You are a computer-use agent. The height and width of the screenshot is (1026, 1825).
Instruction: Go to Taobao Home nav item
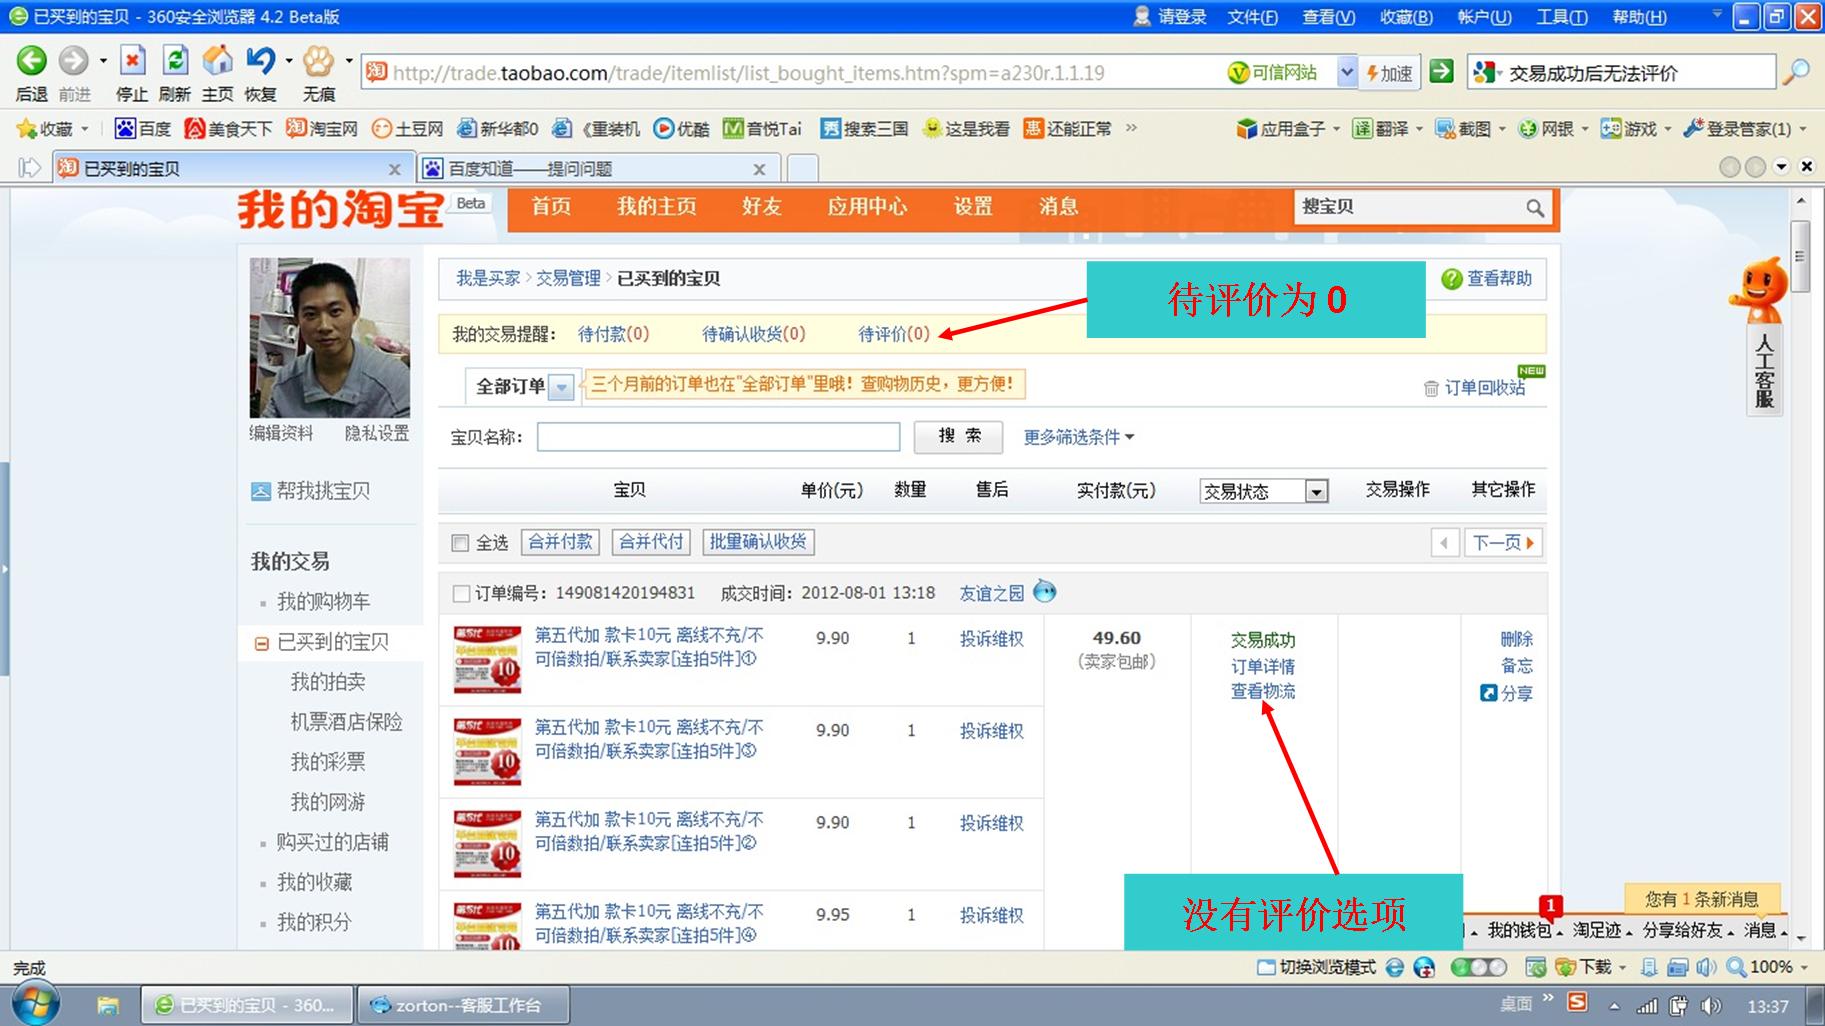(x=551, y=206)
